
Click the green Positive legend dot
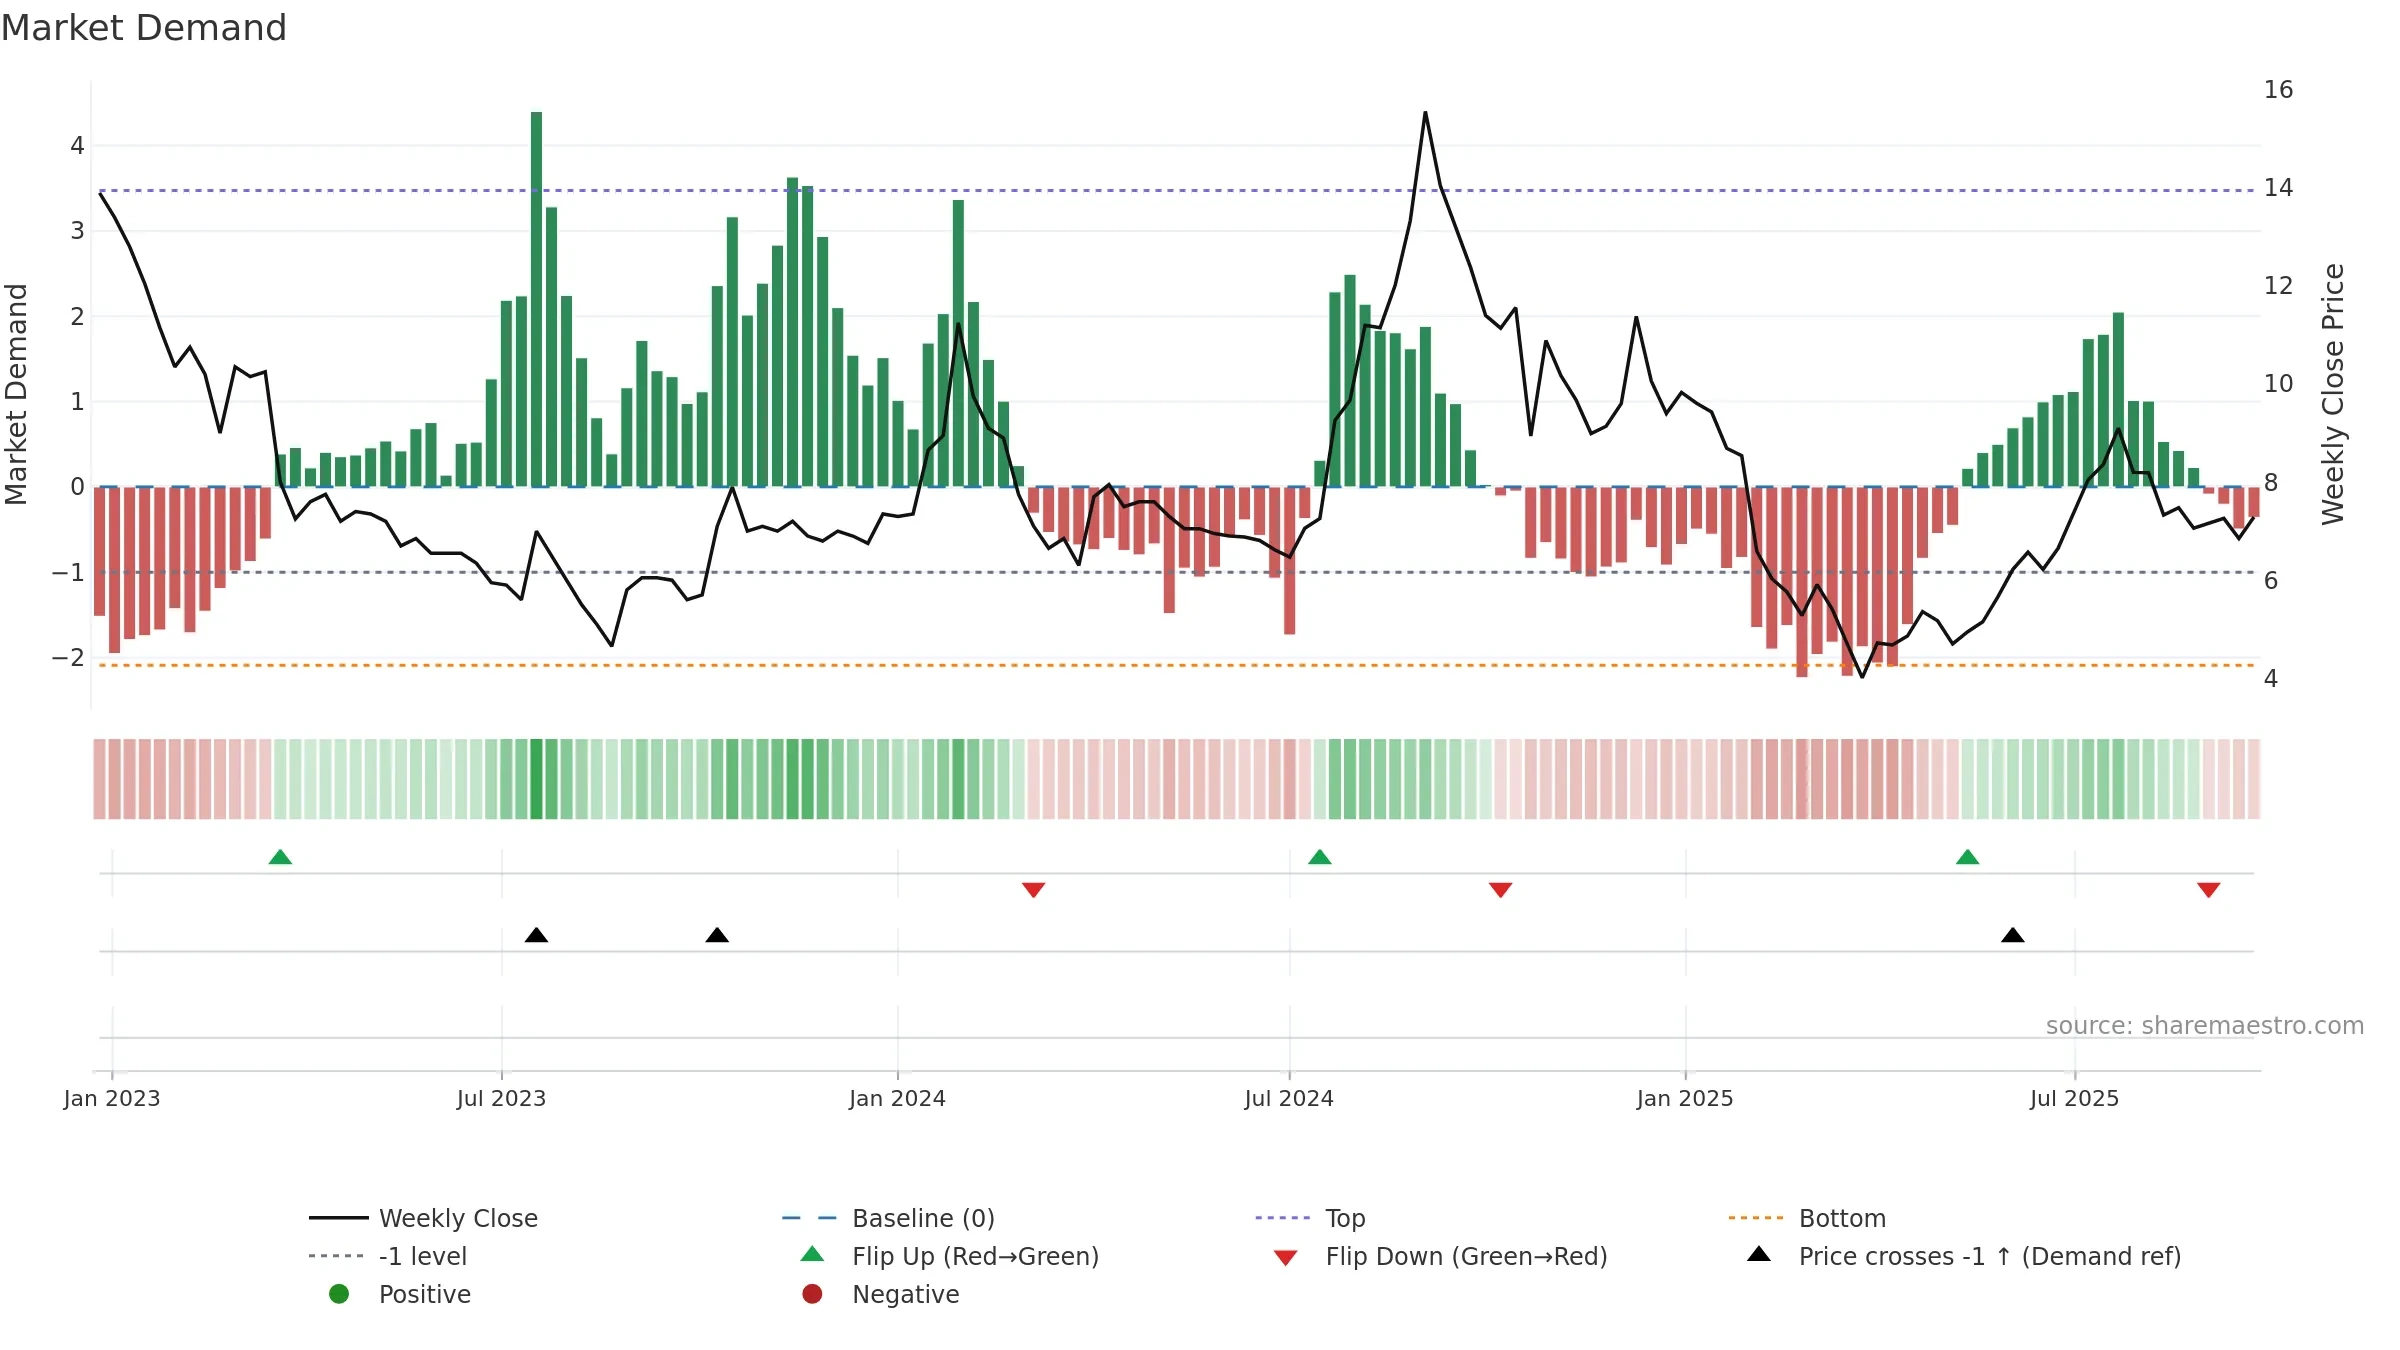(x=339, y=1294)
